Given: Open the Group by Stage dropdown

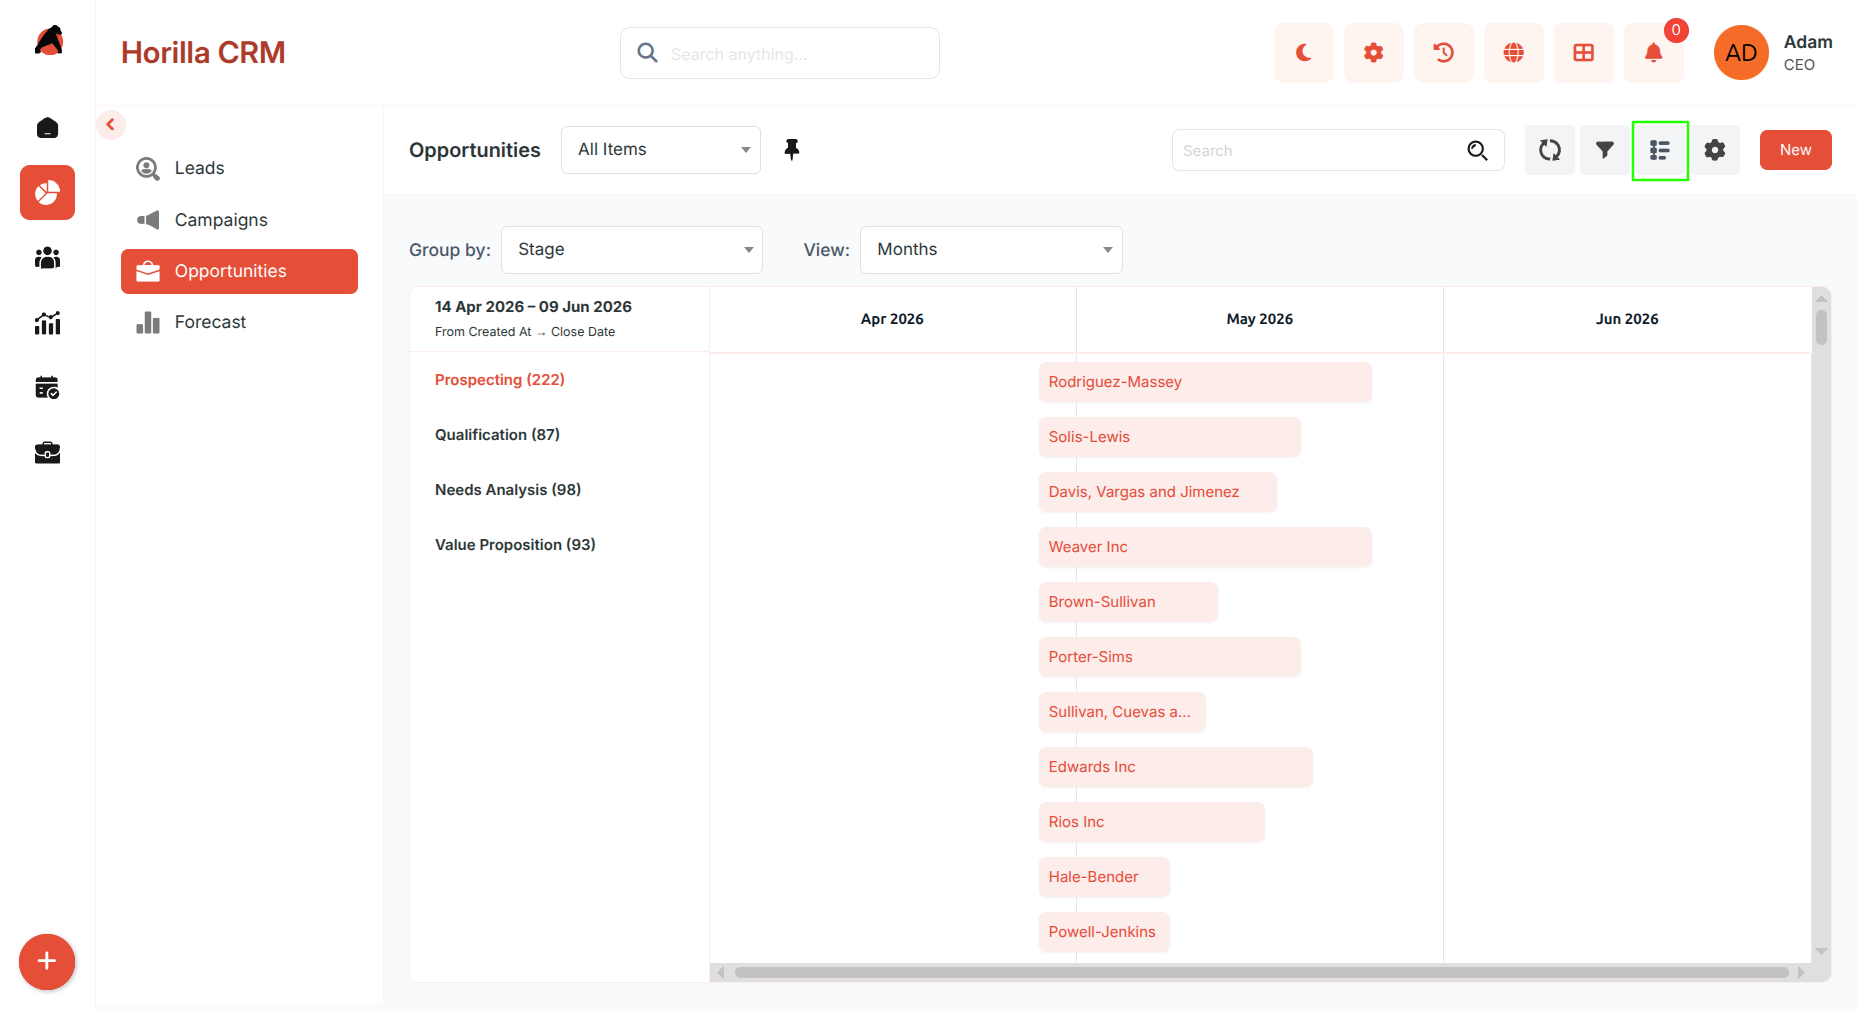Looking at the screenshot, I should pyautogui.click(x=632, y=250).
